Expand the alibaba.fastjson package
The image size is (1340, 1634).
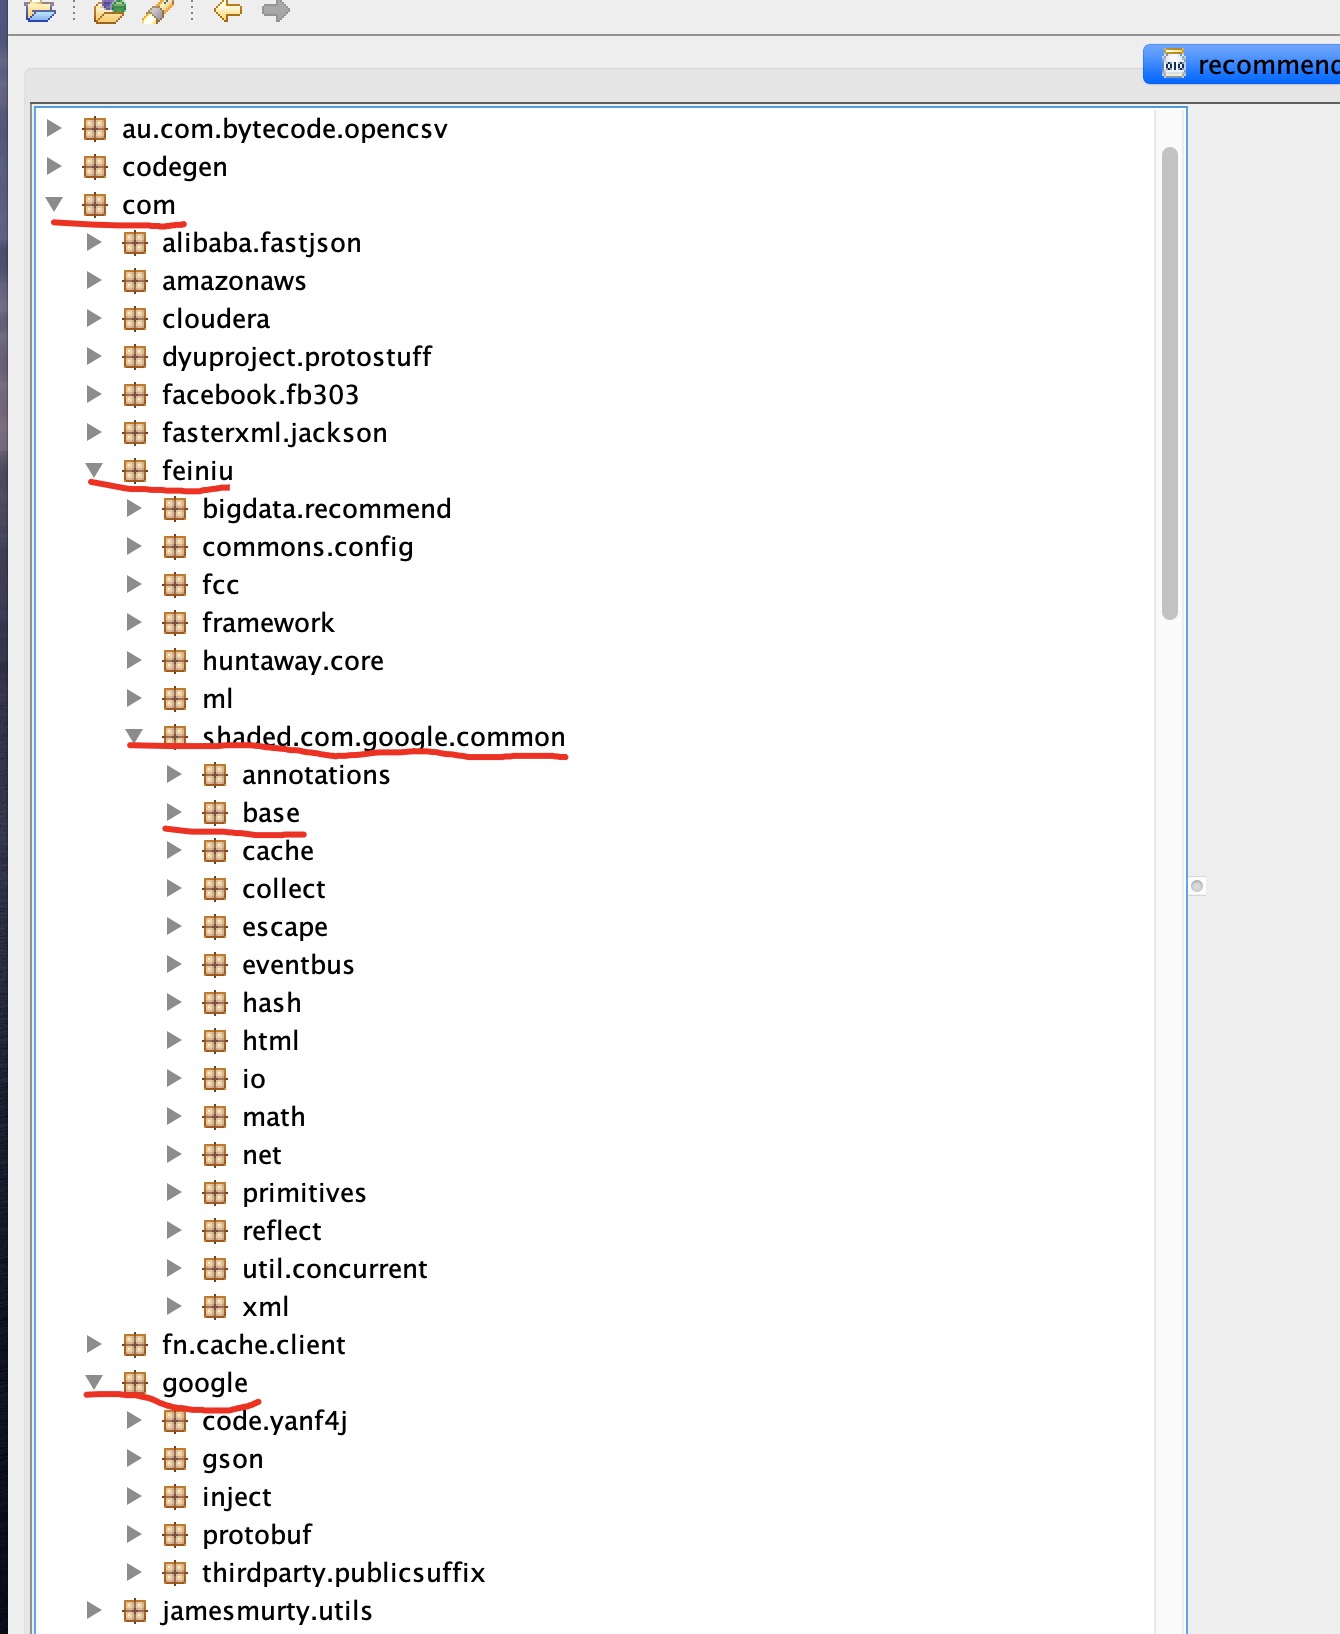pos(94,242)
